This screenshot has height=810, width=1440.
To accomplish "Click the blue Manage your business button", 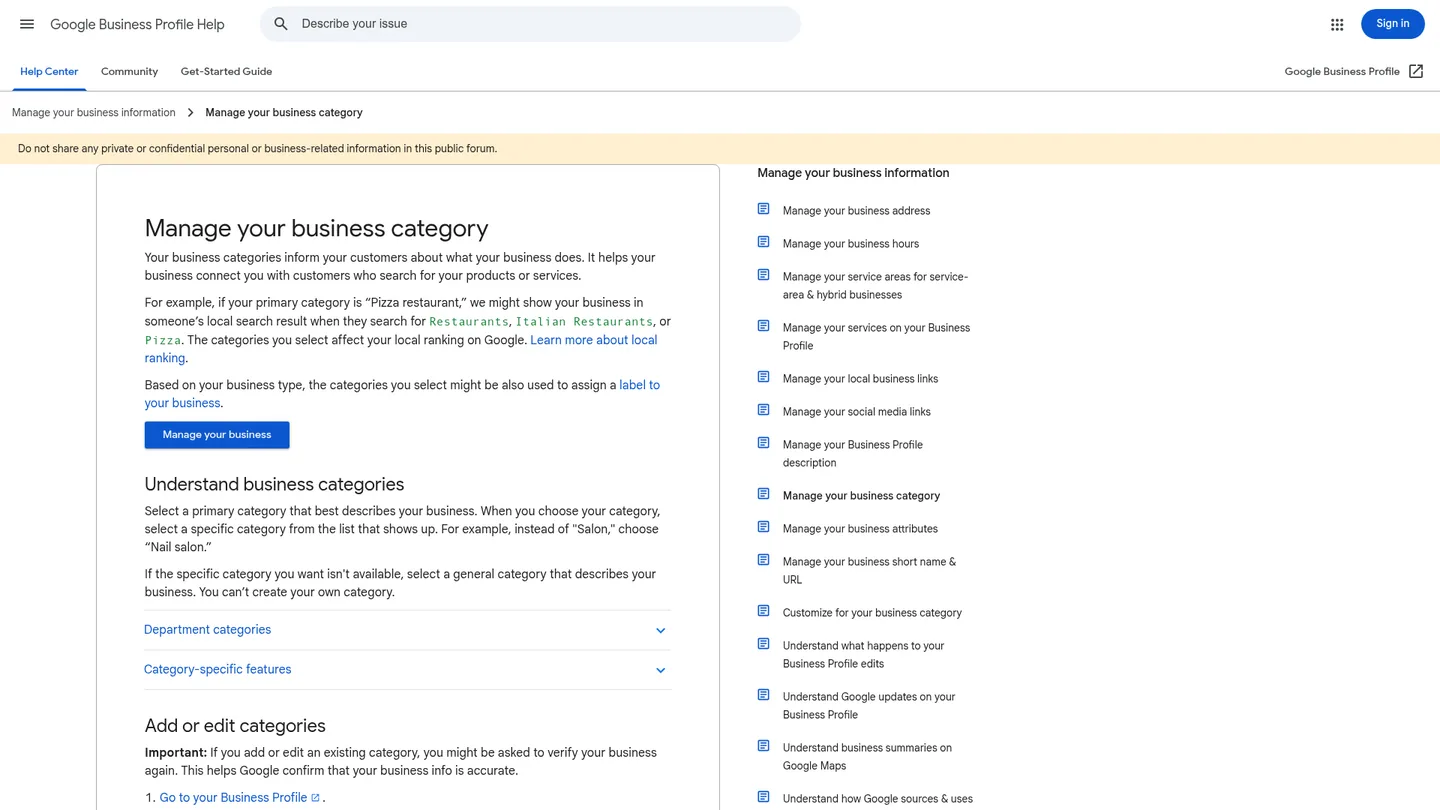I will [217, 435].
